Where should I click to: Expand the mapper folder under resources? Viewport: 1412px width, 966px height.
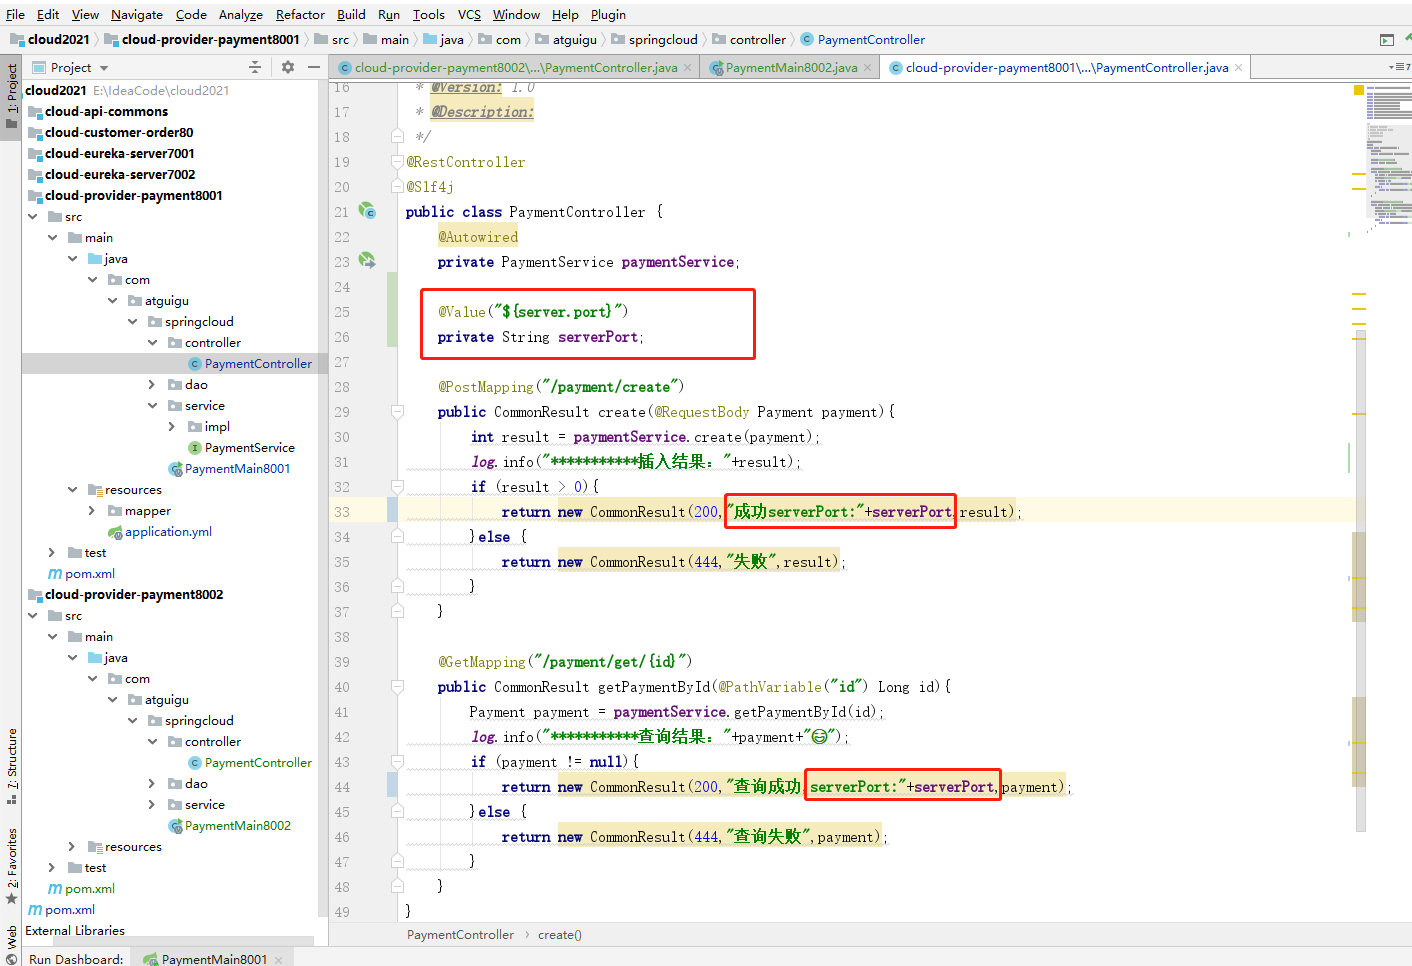93,510
